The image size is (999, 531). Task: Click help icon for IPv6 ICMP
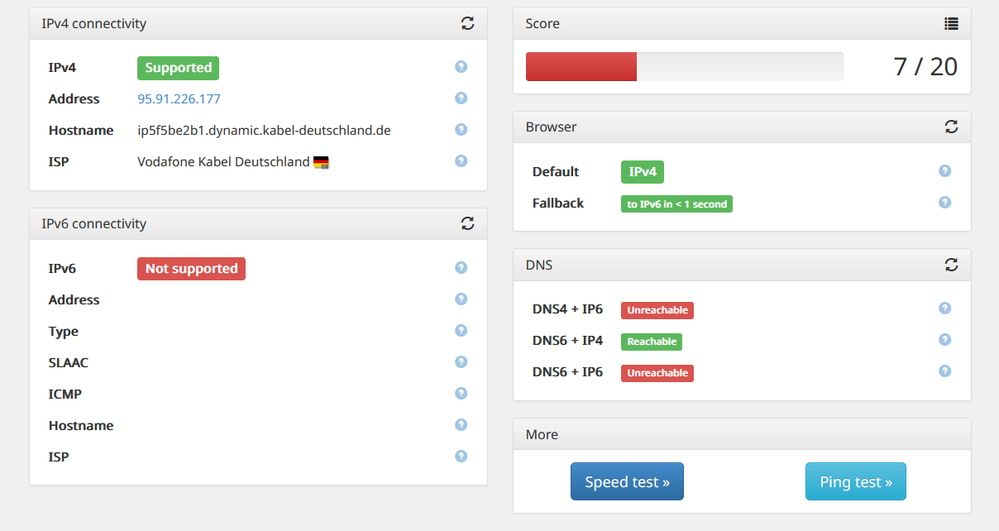point(461,393)
